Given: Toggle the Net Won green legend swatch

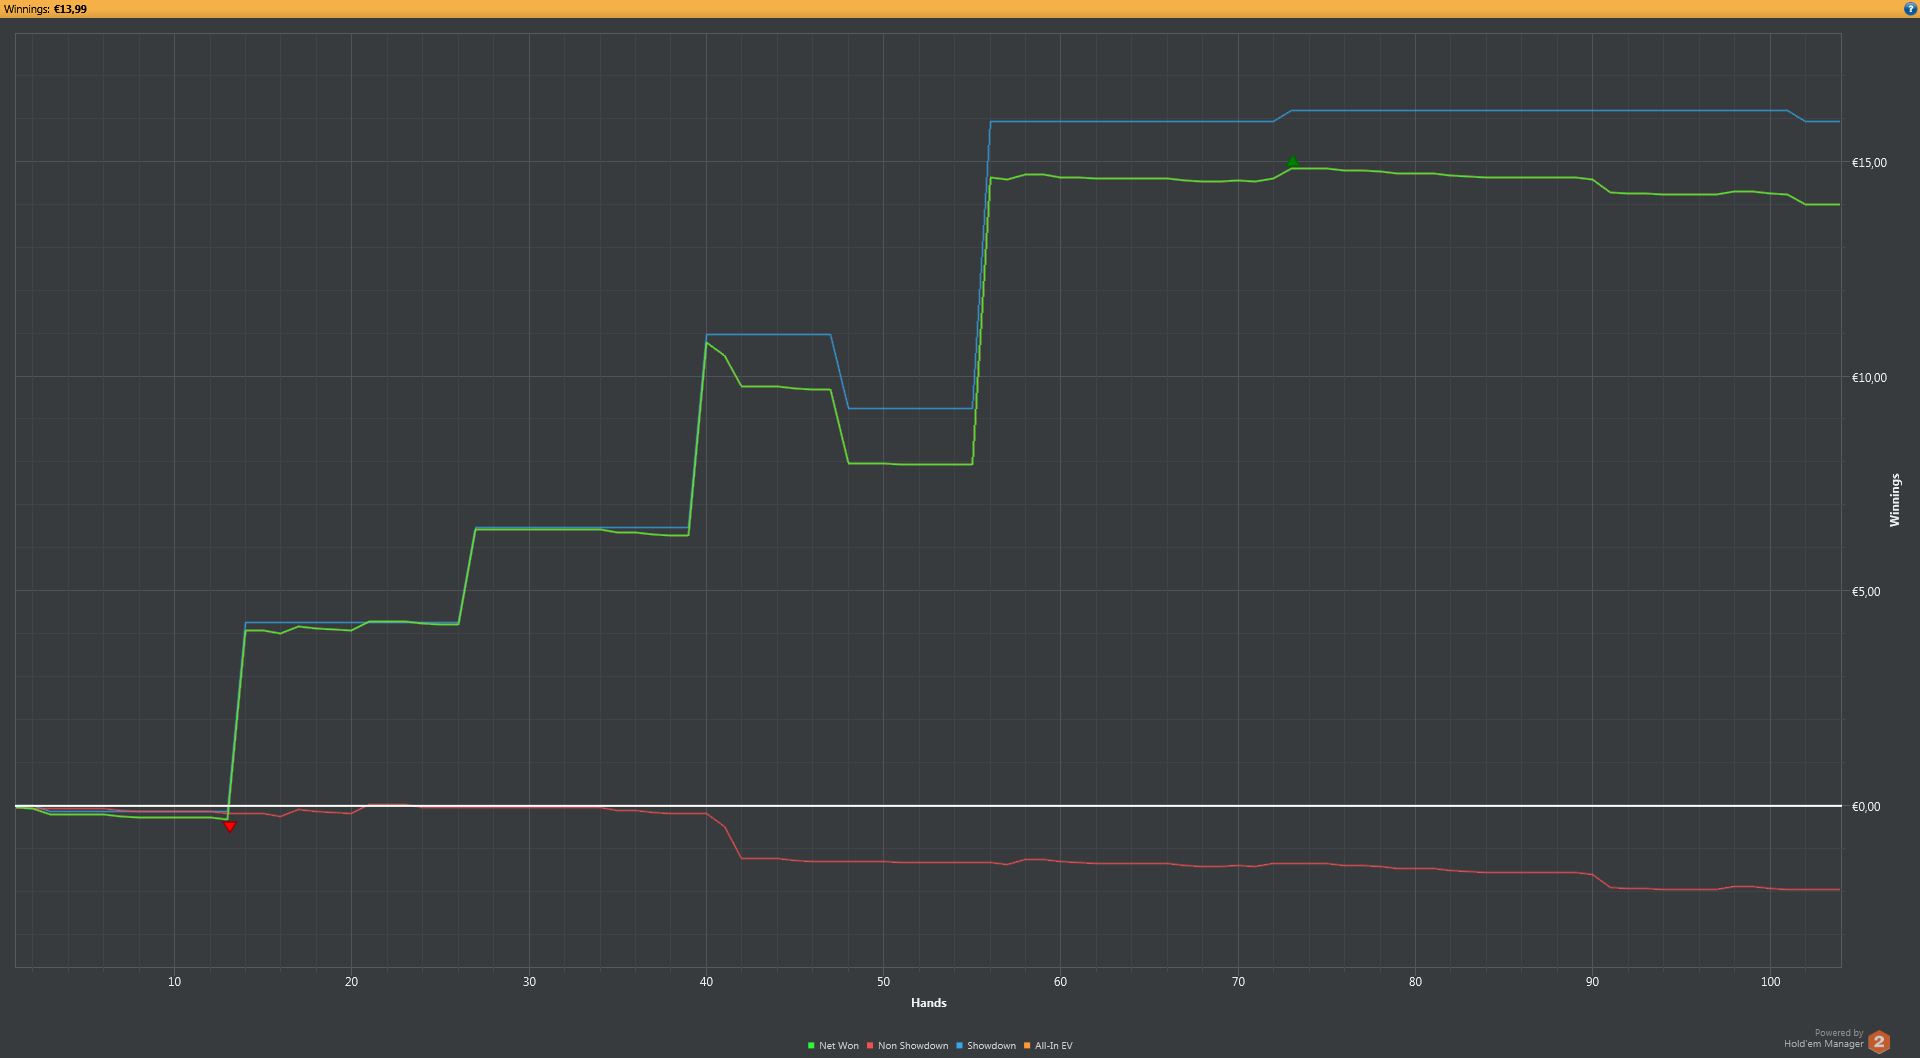Looking at the screenshot, I should click(811, 1046).
